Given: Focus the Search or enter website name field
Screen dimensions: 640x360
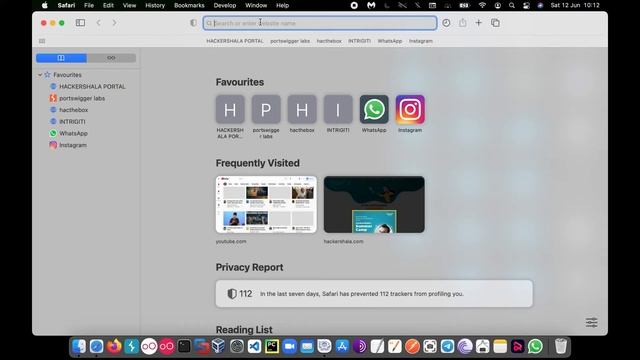Looking at the screenshot, I should point(320,23).
